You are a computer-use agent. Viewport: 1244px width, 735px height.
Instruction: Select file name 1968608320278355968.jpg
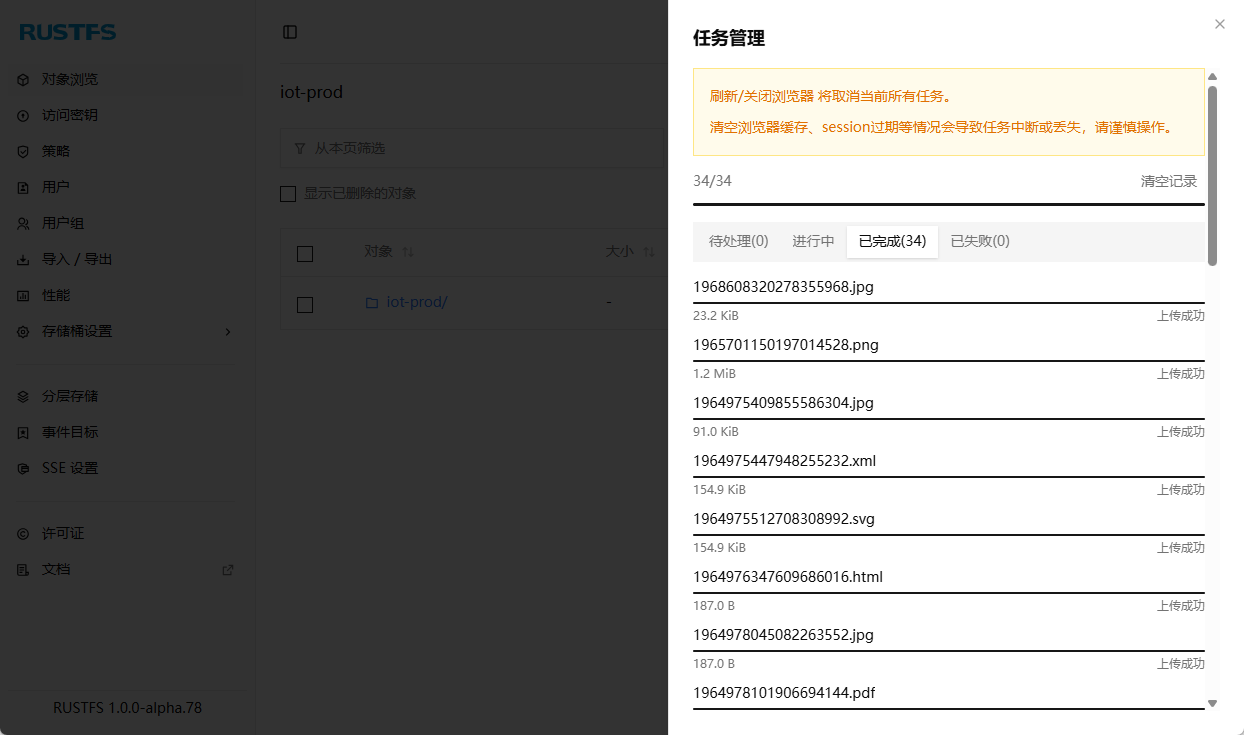(x=783, y=287)
